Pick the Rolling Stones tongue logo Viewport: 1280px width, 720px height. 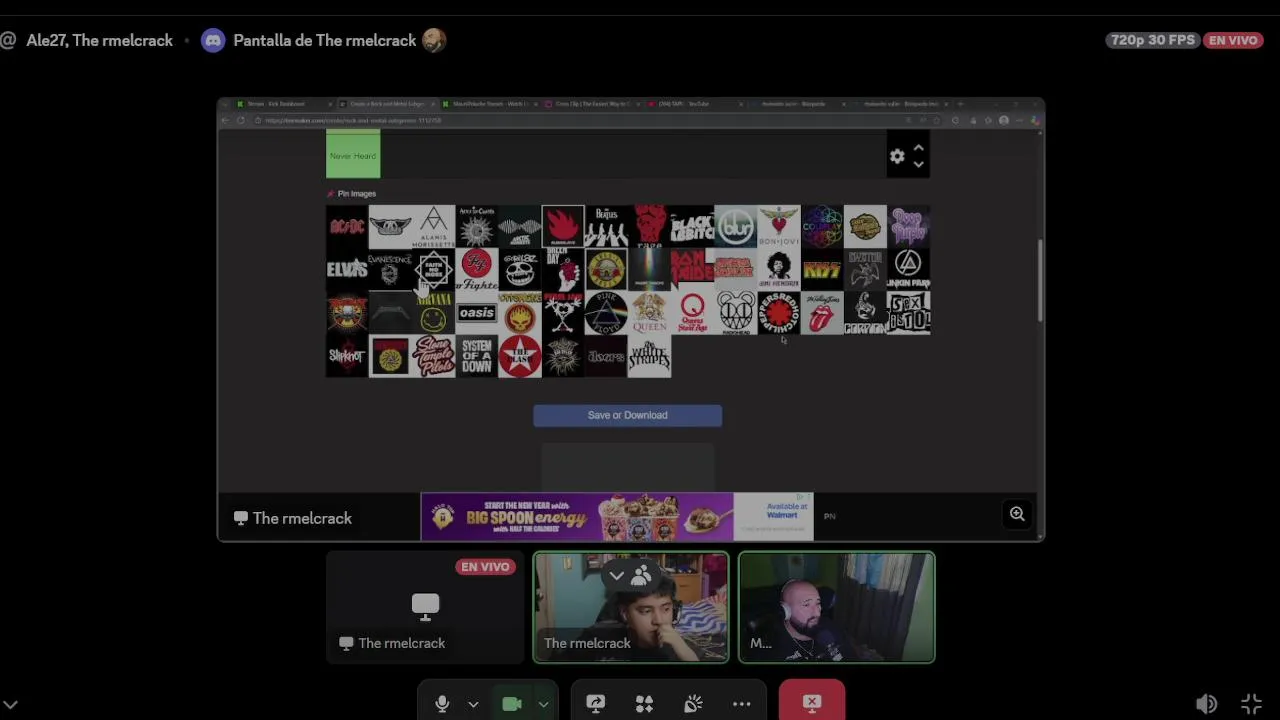(822, 313)
